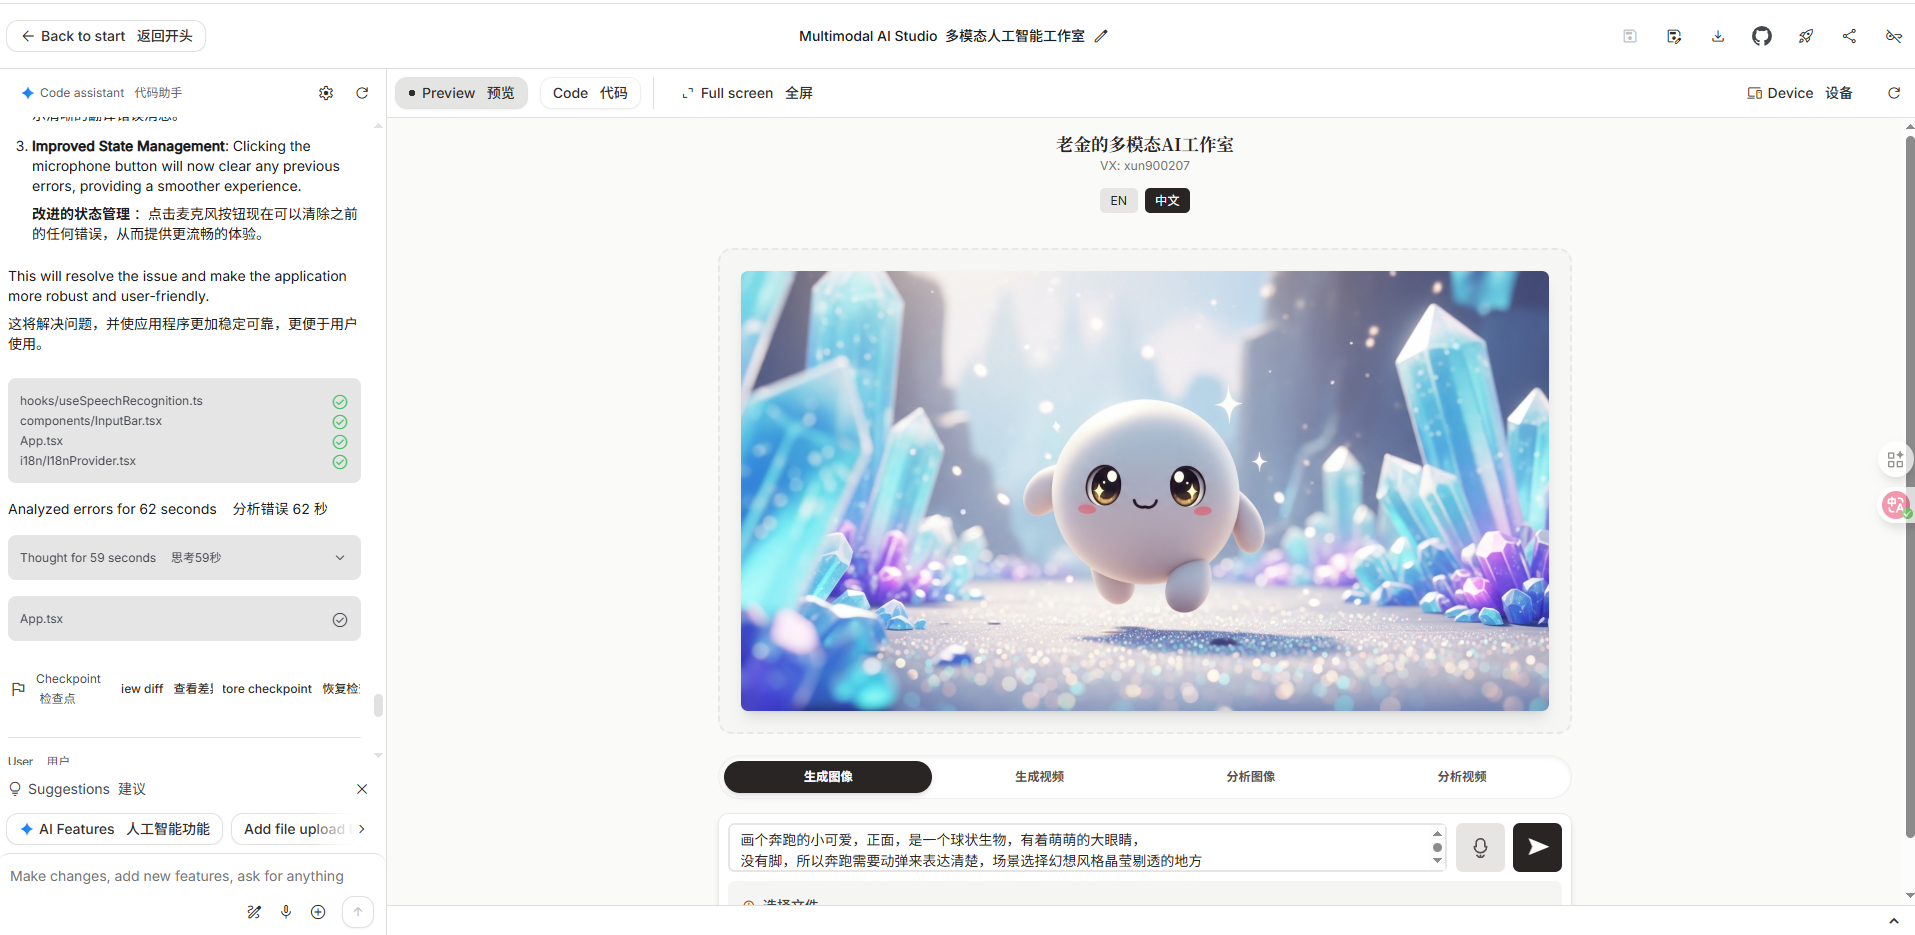Click the check icon on App.tsx card
The width and height of the screenshot is (1915, 935).
coord(340,620)
